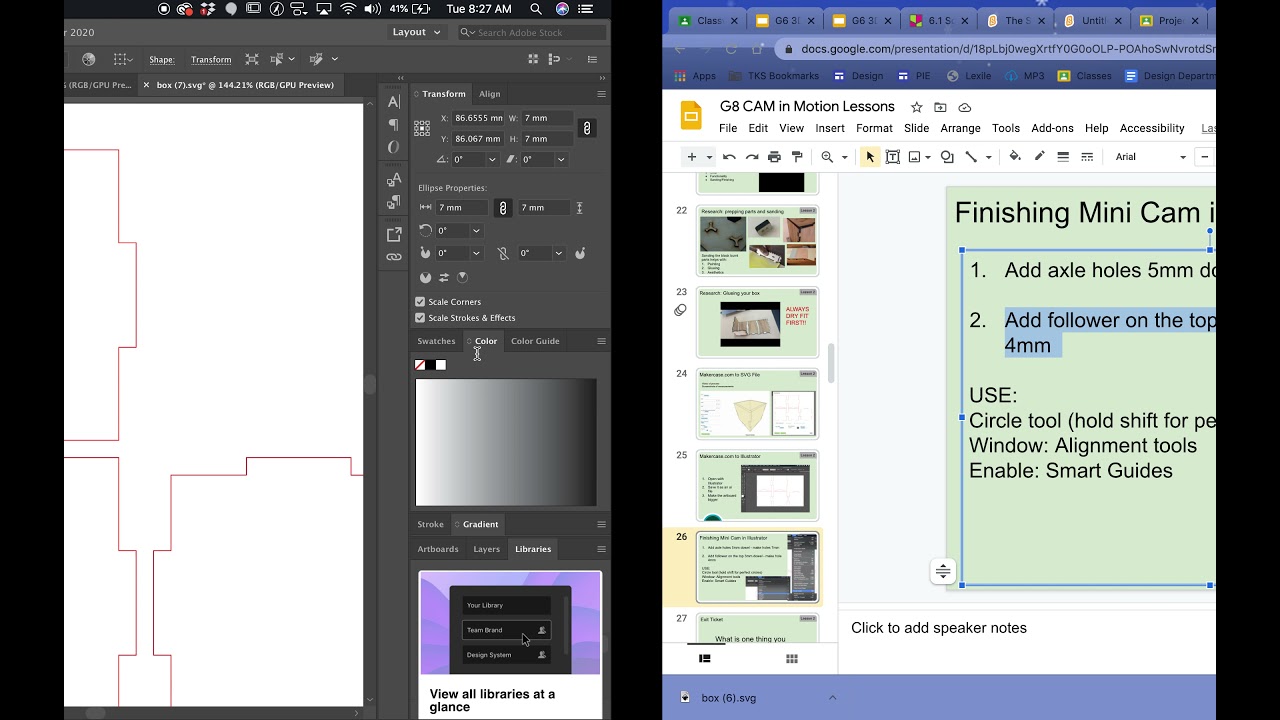Click the Border weight icon in Slides
The width and height of the screenshot is (1280, 720).
(x=1063, y=157)
